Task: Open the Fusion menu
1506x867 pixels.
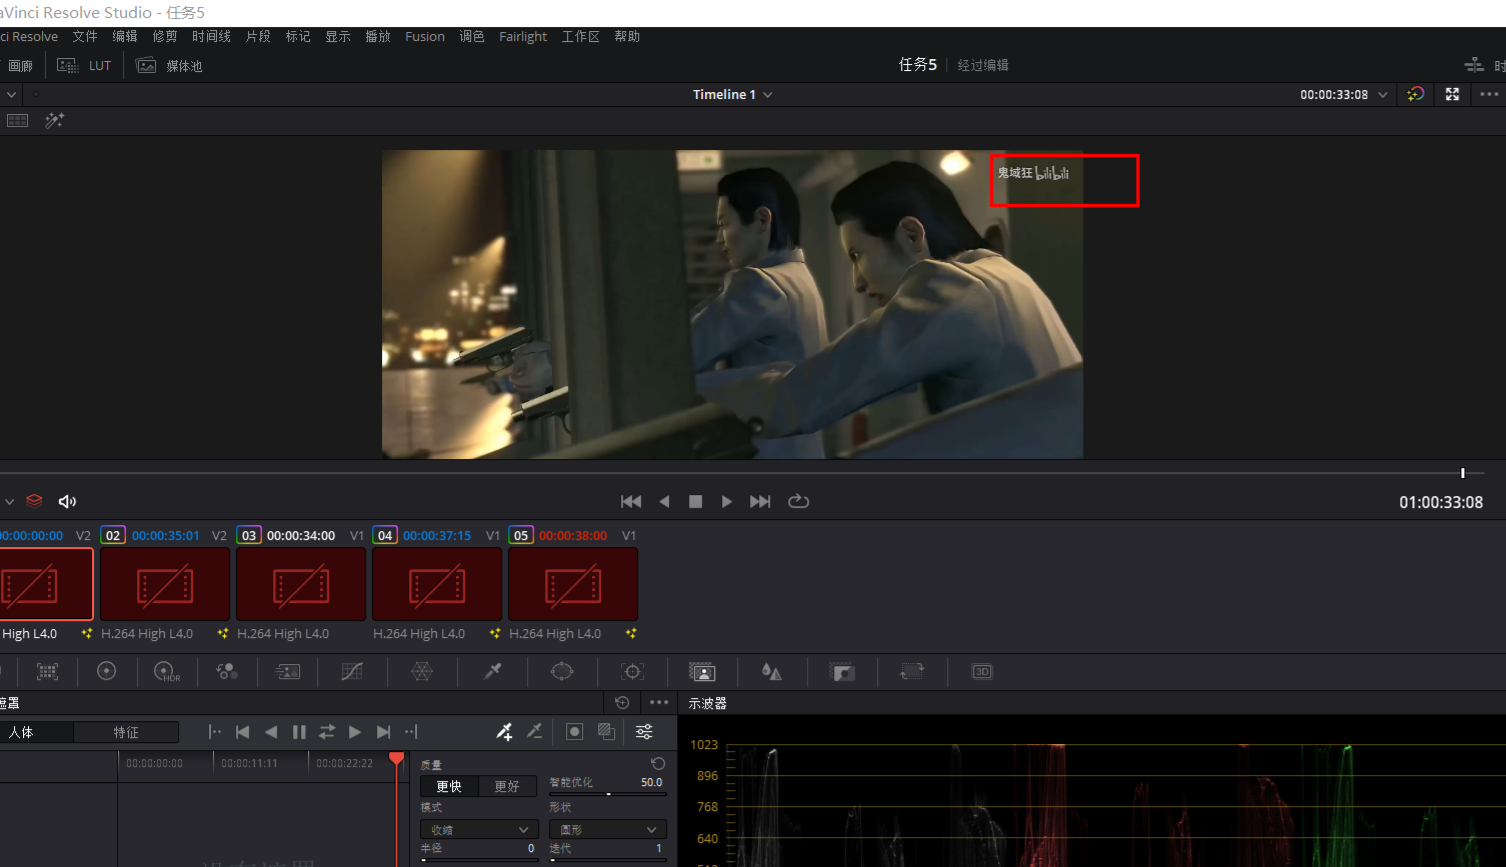Action: [x=424, y=37]
